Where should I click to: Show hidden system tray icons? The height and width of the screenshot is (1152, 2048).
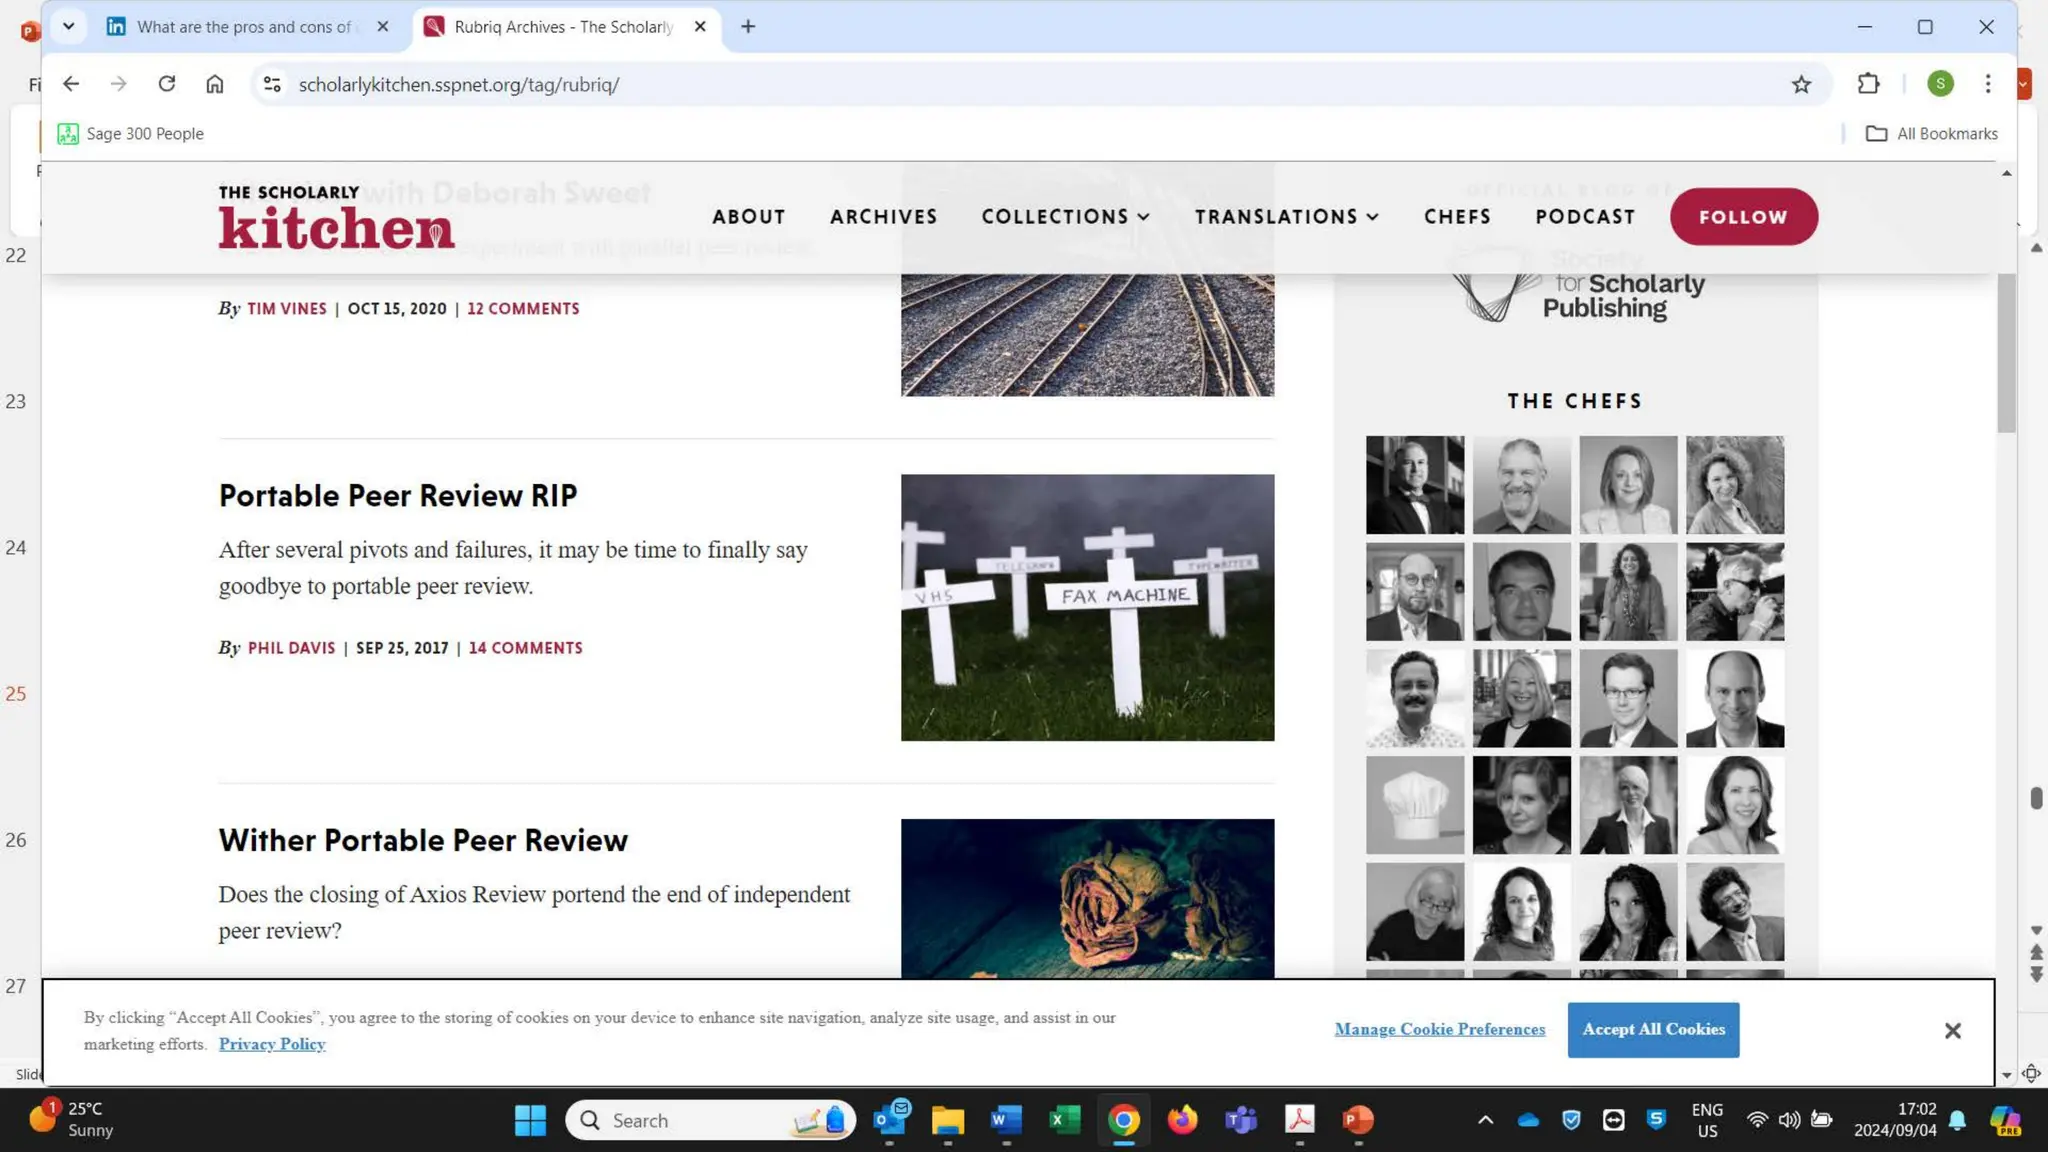pos(1485,1120)
